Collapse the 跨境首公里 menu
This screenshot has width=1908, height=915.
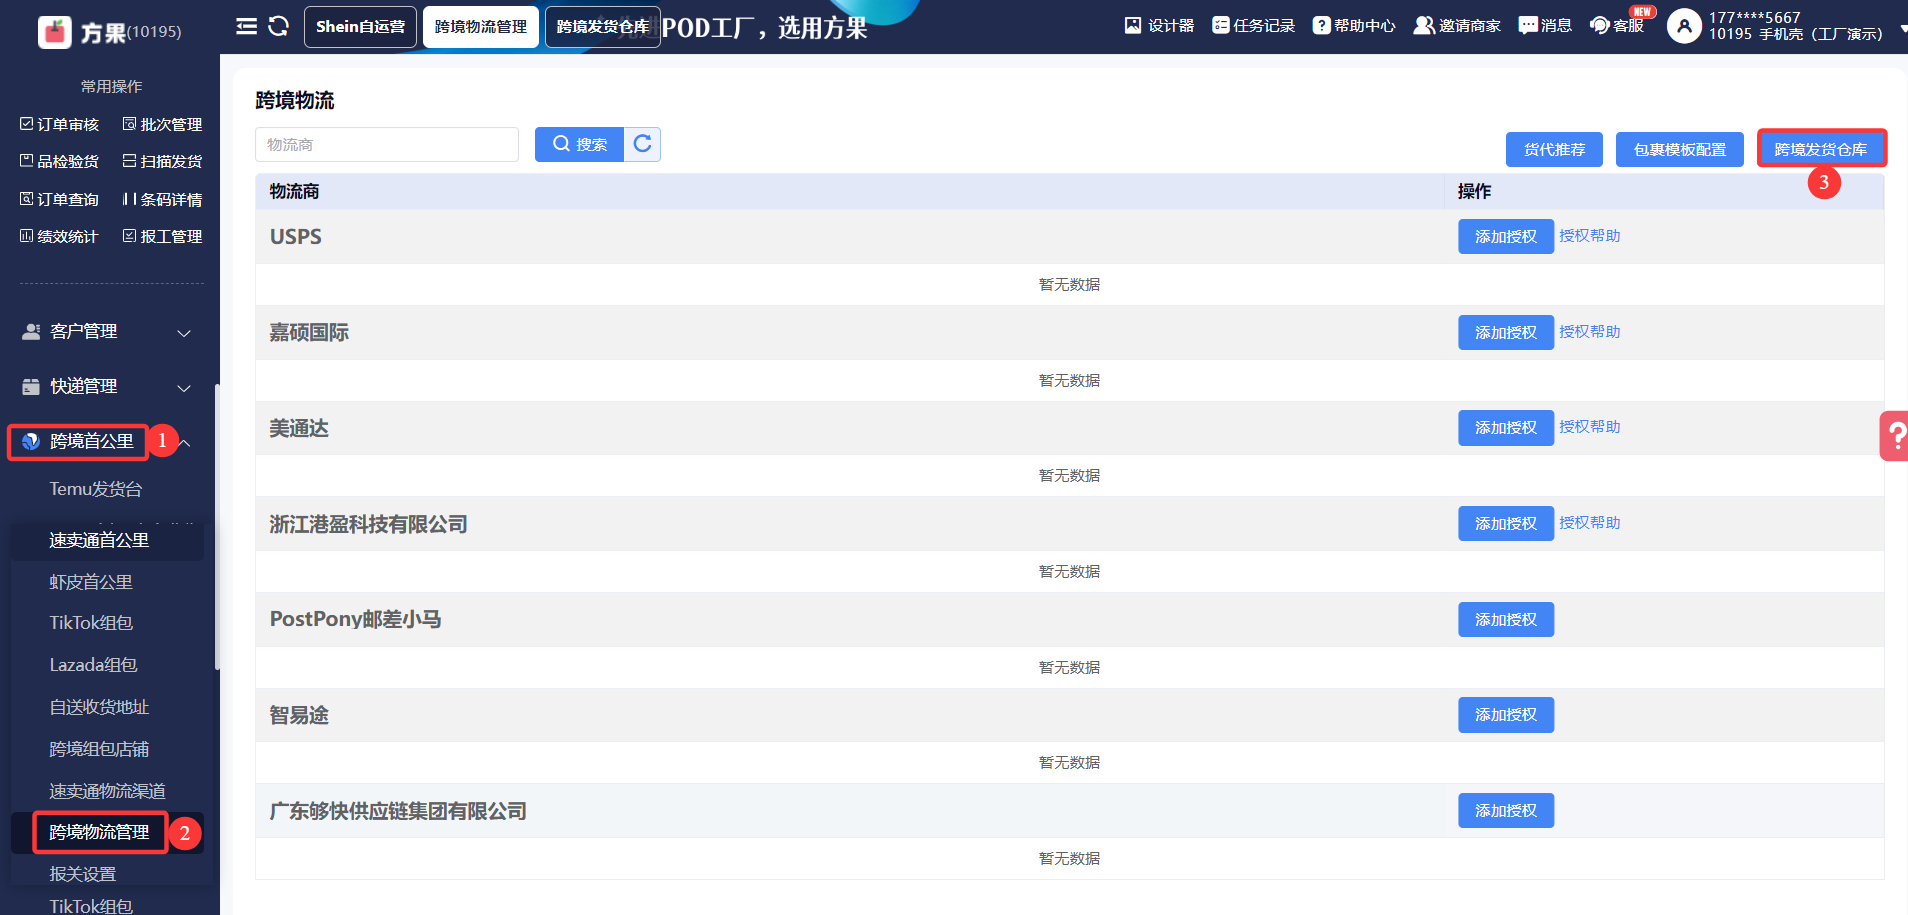185,442
